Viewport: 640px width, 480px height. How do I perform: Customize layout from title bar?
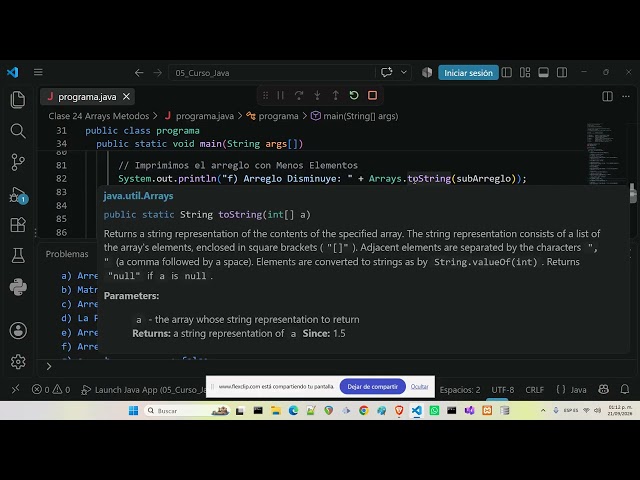[525, 72]
